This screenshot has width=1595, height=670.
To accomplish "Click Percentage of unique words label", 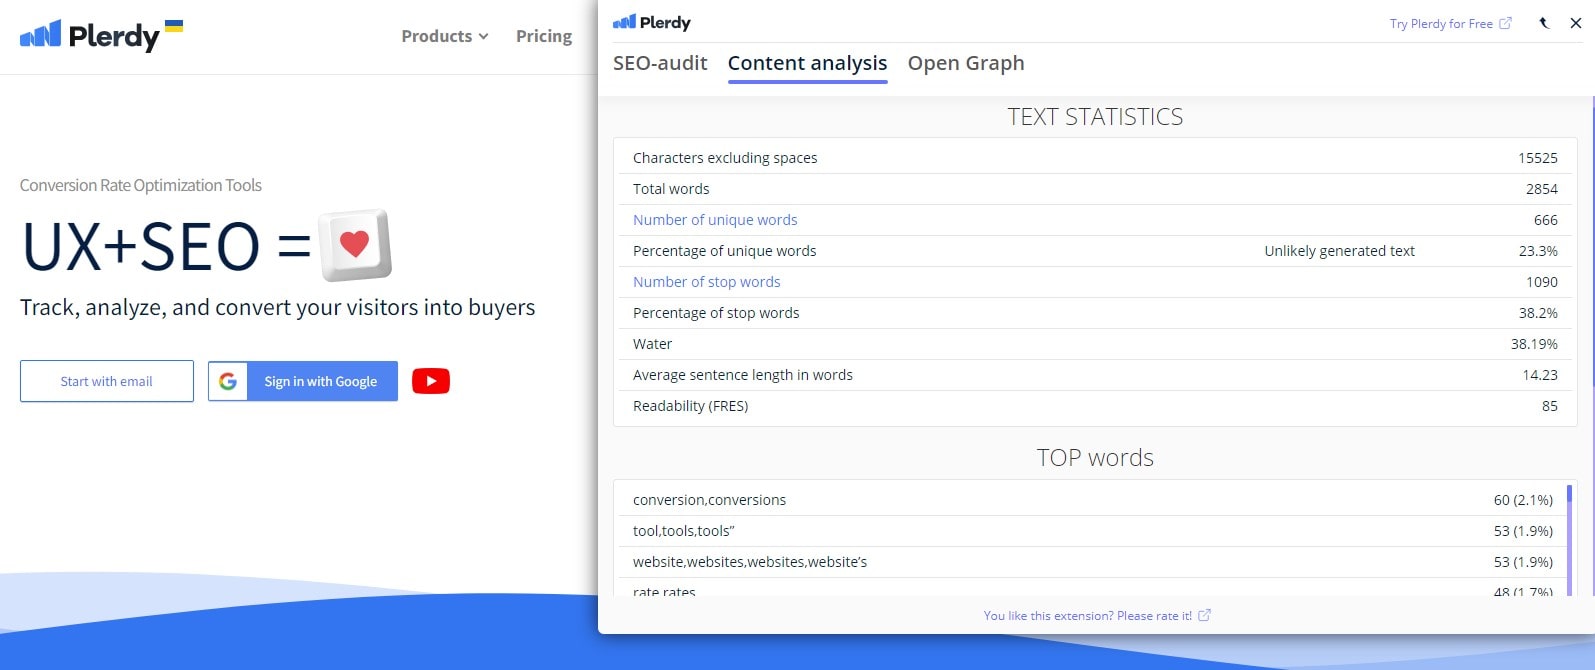I will tap(725, 251).
